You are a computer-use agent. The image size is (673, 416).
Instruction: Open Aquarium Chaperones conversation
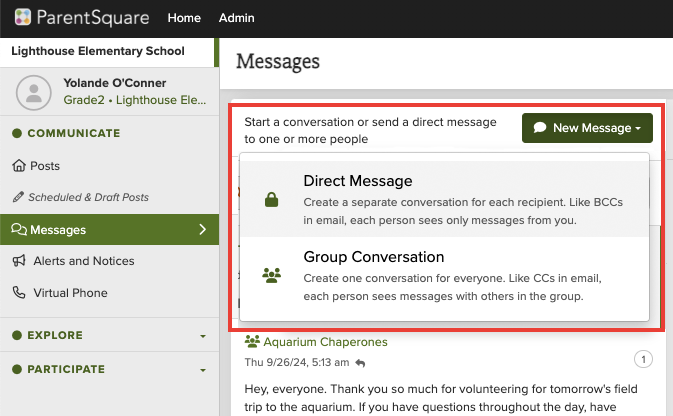325,342
